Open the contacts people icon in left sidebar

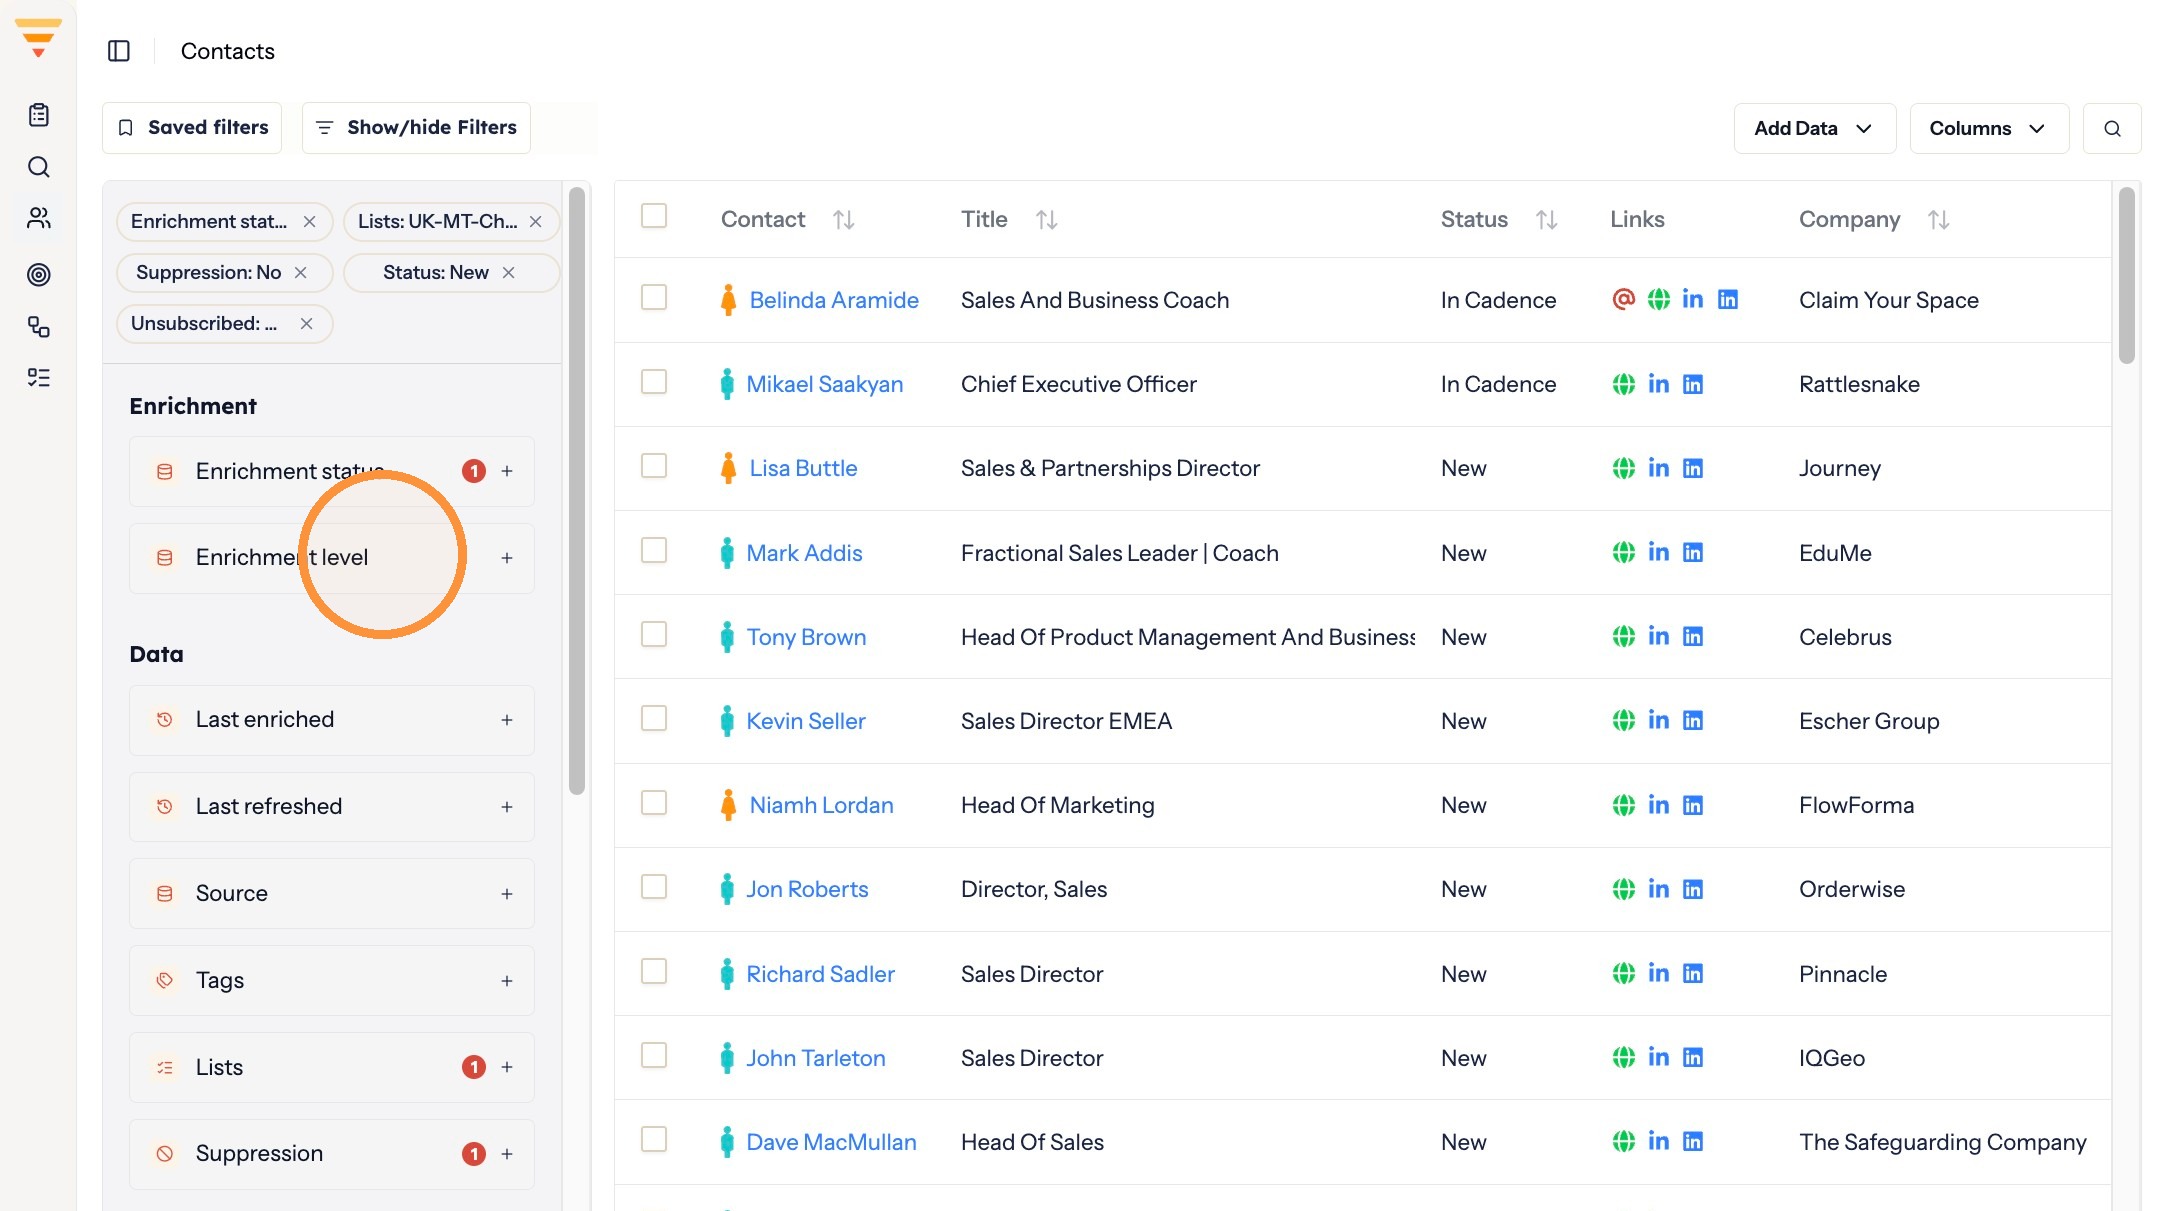click(39, 218)
